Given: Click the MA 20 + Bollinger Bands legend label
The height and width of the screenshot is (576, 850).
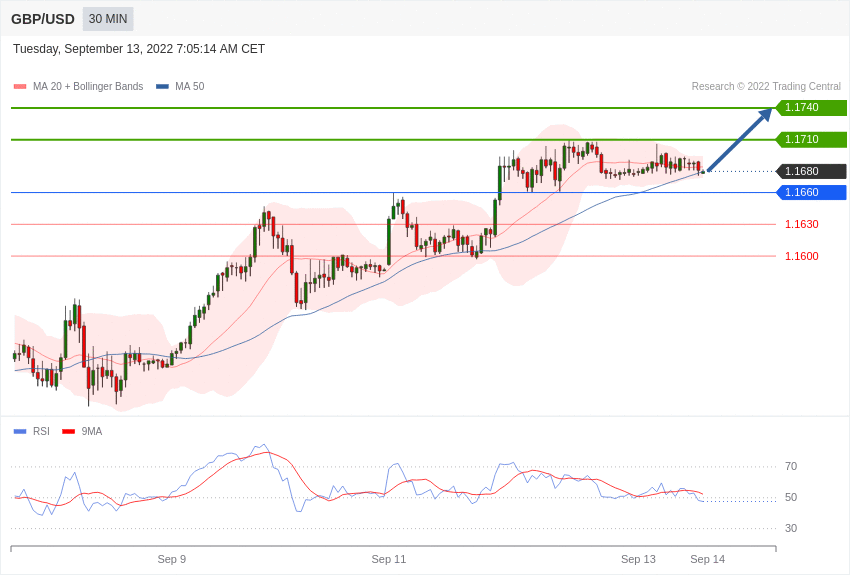Looking at the screenshot, I should (x=88, y=86).
